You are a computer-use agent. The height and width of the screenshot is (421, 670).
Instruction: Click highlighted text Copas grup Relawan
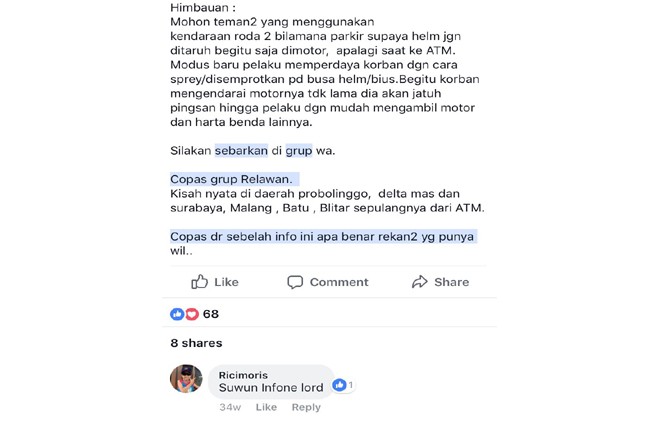231,179
